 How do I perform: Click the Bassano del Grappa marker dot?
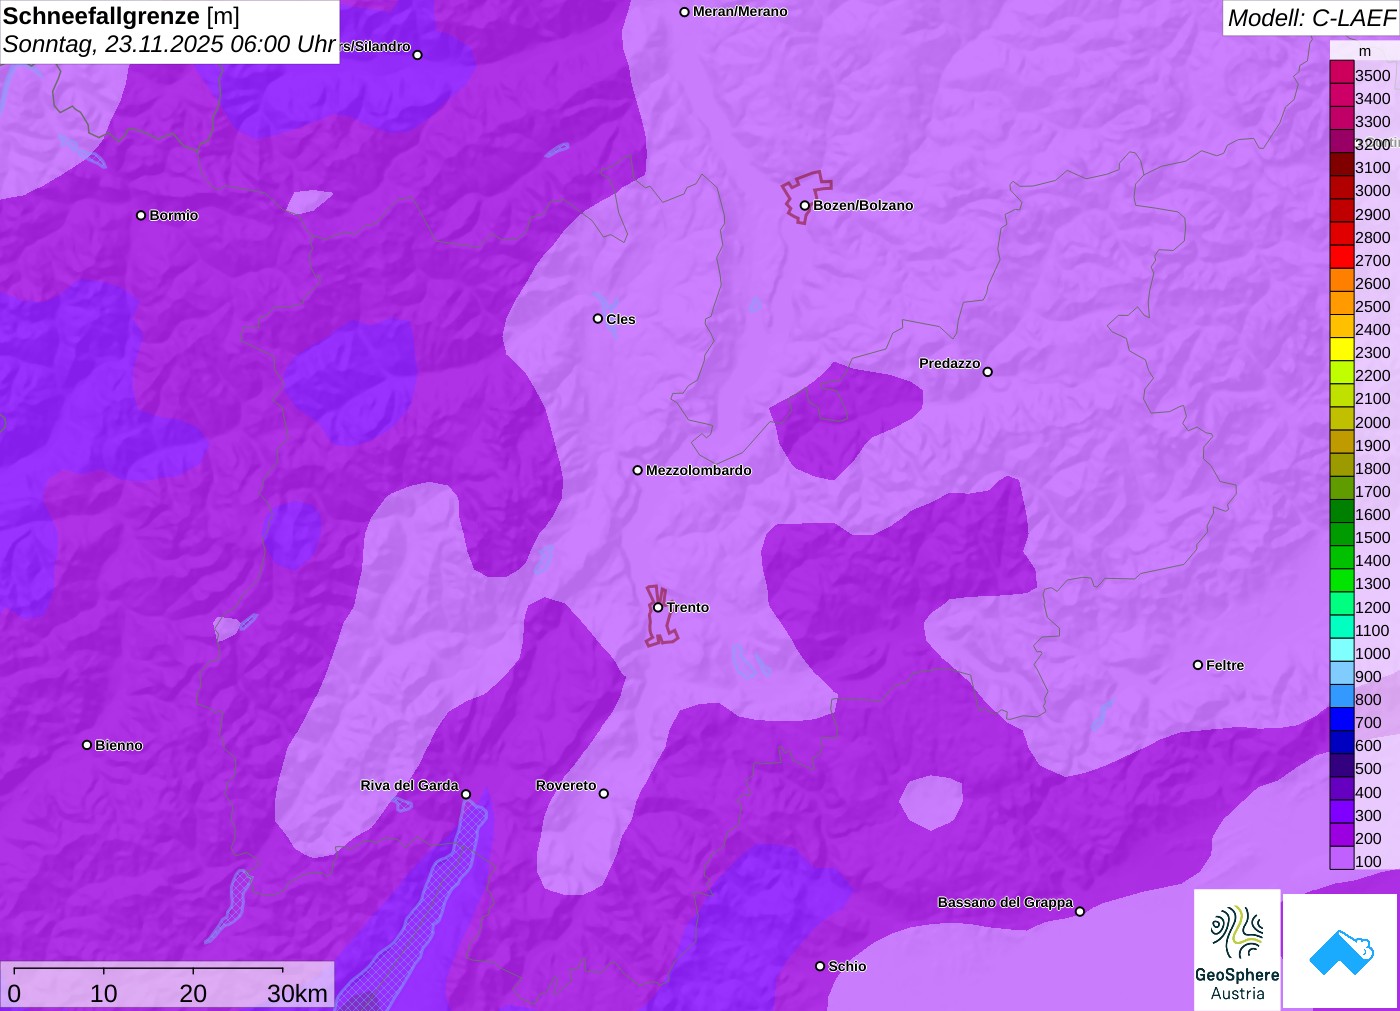click(1079, 911)
